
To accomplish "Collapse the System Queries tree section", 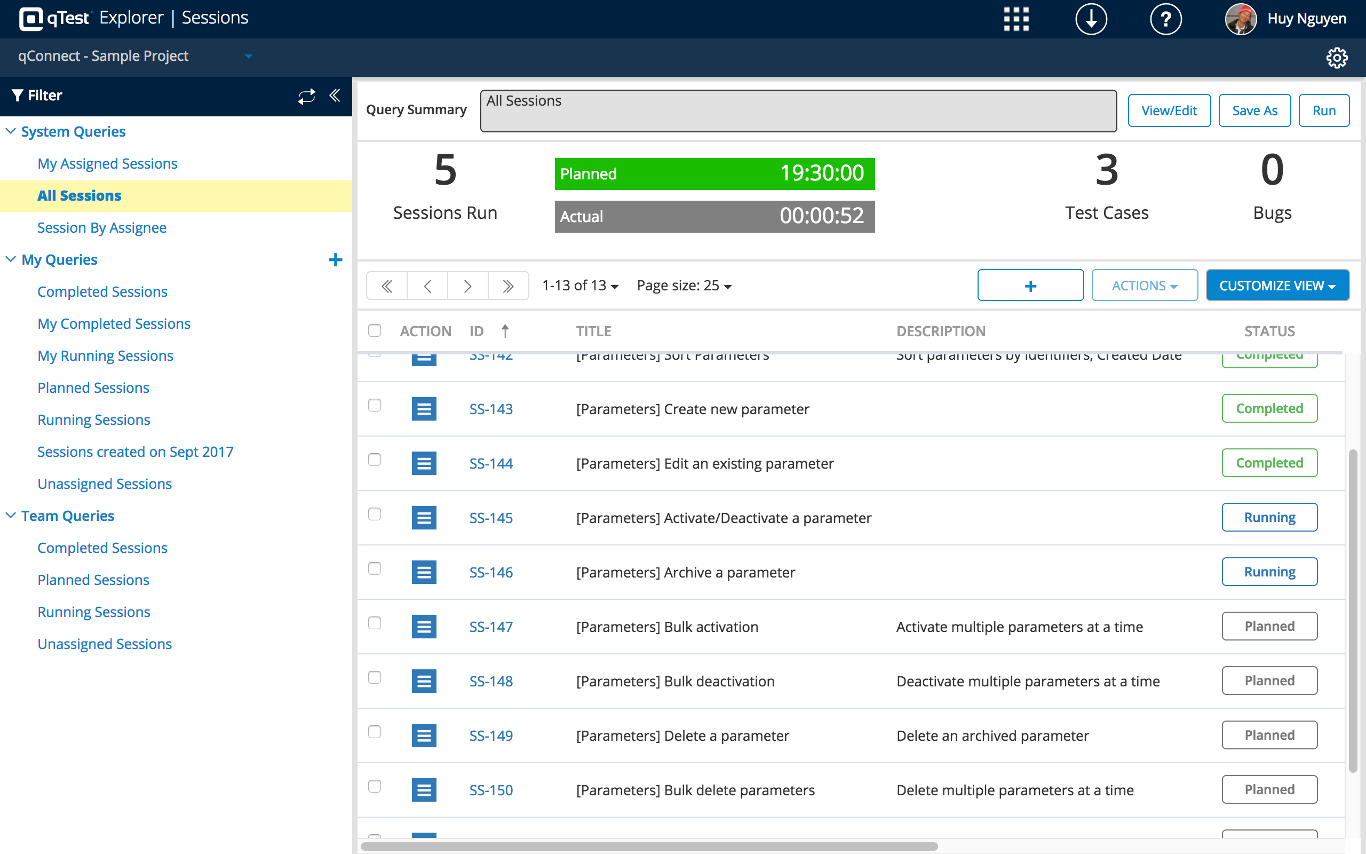I will [11, 132].
